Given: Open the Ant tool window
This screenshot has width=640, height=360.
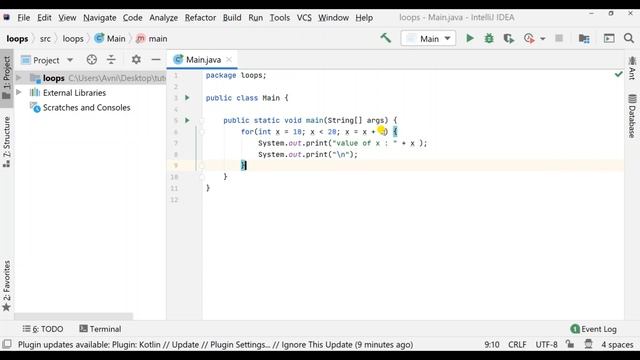Looking at the screenshot, I should [632, 68].
